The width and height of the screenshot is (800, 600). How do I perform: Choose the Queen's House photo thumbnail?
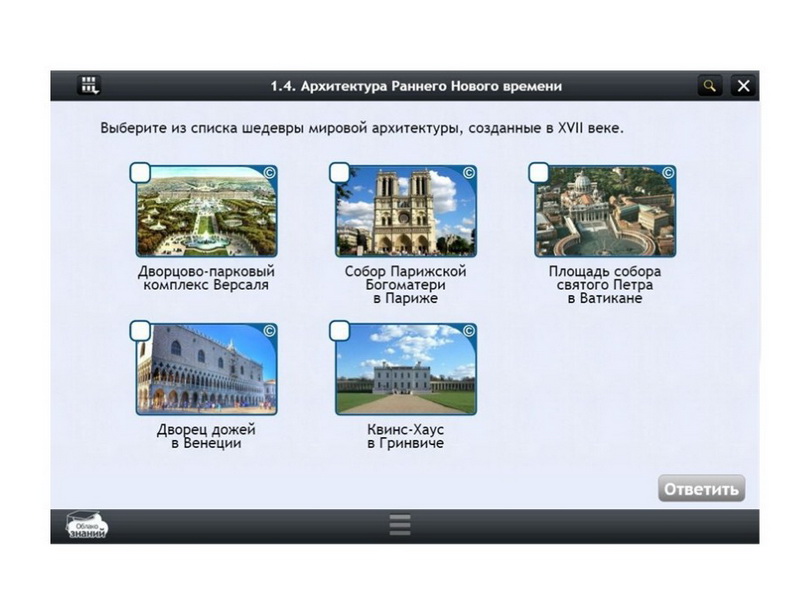pos(406,372)
